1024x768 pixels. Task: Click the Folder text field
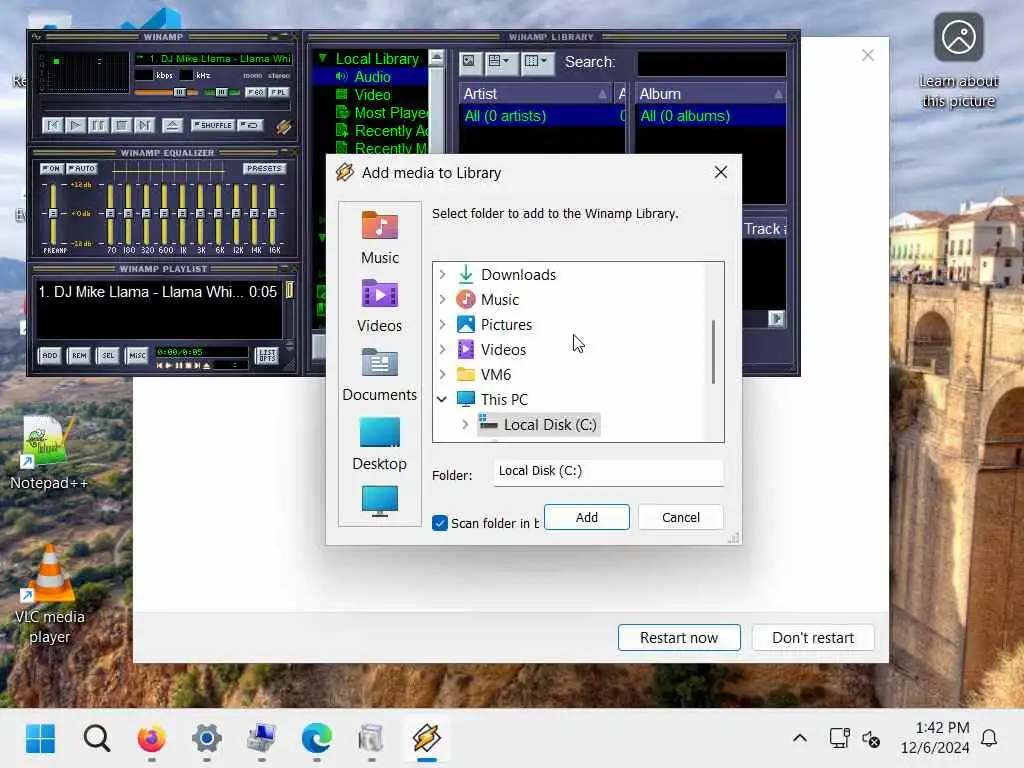coord(608,472)
